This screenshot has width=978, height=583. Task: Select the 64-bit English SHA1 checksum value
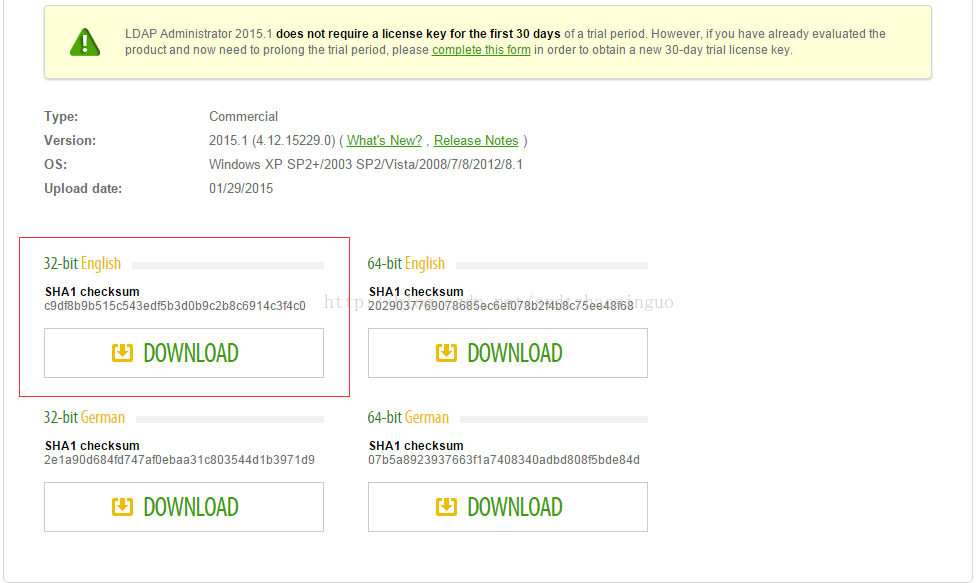tap(500, 306)
